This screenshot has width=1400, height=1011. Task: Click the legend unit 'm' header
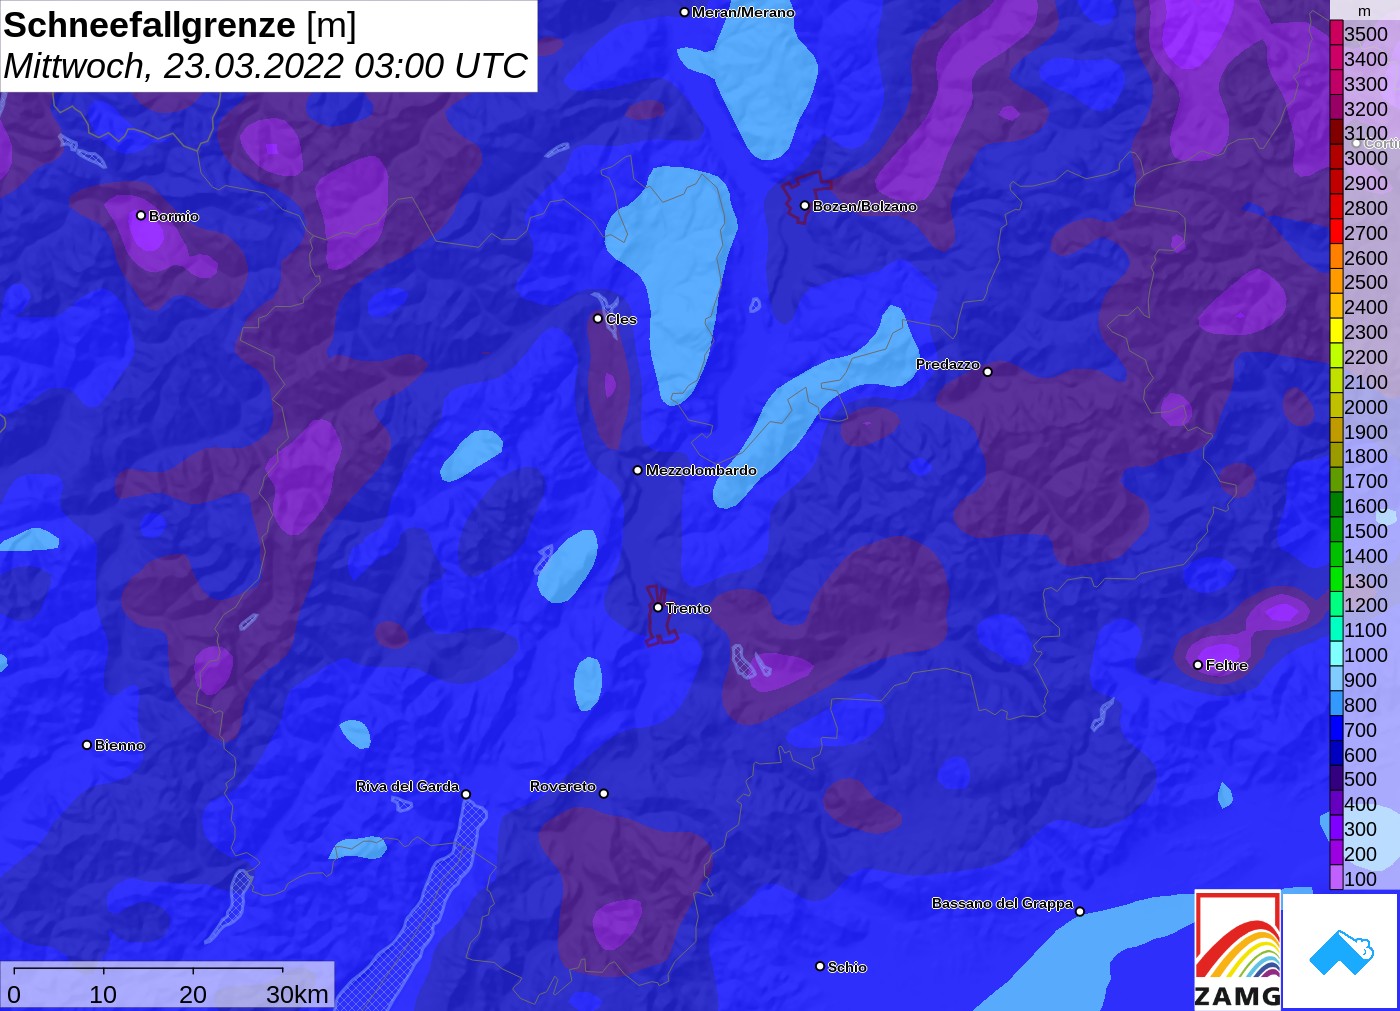point(1364,11)
